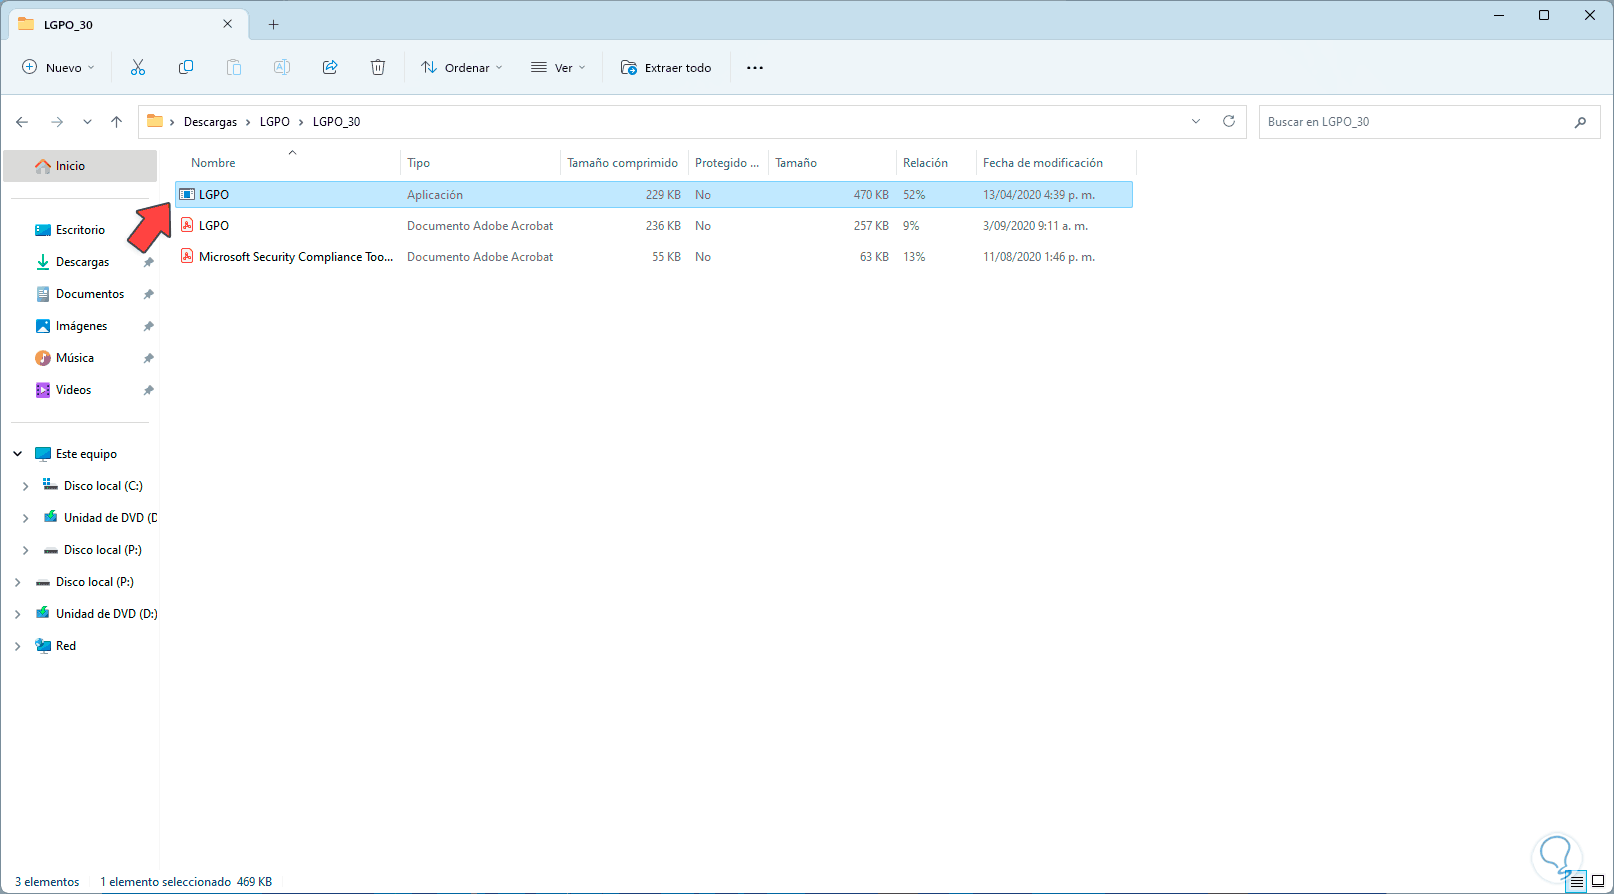Go forward with the right arrow

pyautogui.click(x=57, y=122)
